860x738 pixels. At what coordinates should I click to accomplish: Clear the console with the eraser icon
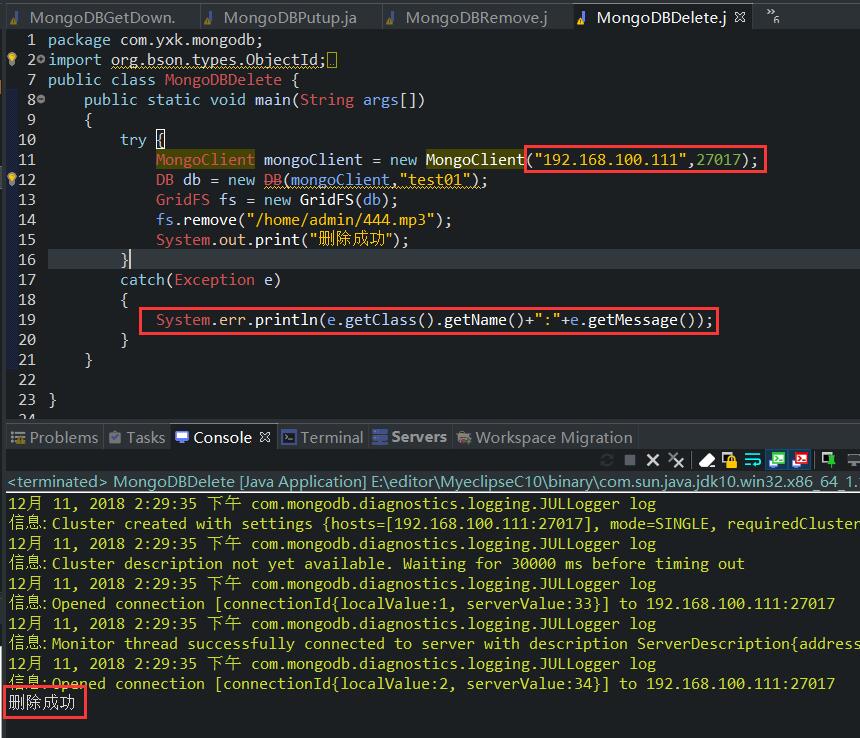pos(706,460)
